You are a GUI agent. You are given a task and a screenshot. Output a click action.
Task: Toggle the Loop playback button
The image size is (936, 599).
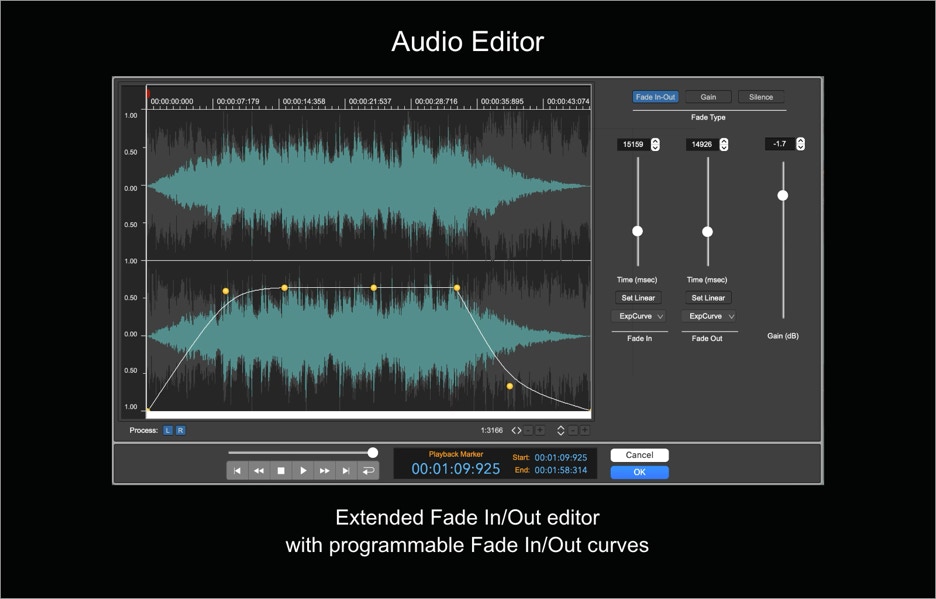pos(368,470)
